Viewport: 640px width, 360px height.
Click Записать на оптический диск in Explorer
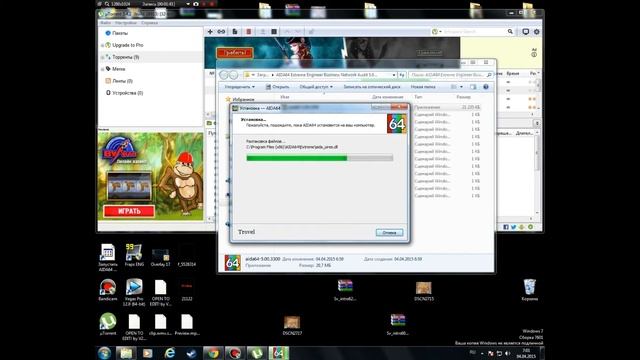[371, 87]
